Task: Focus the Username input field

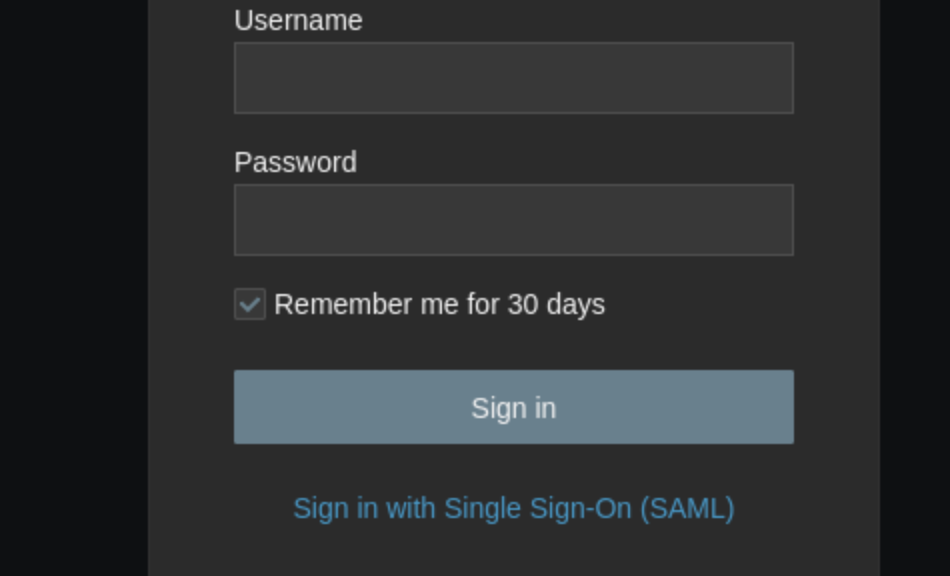Action: (x=513, y=78)
